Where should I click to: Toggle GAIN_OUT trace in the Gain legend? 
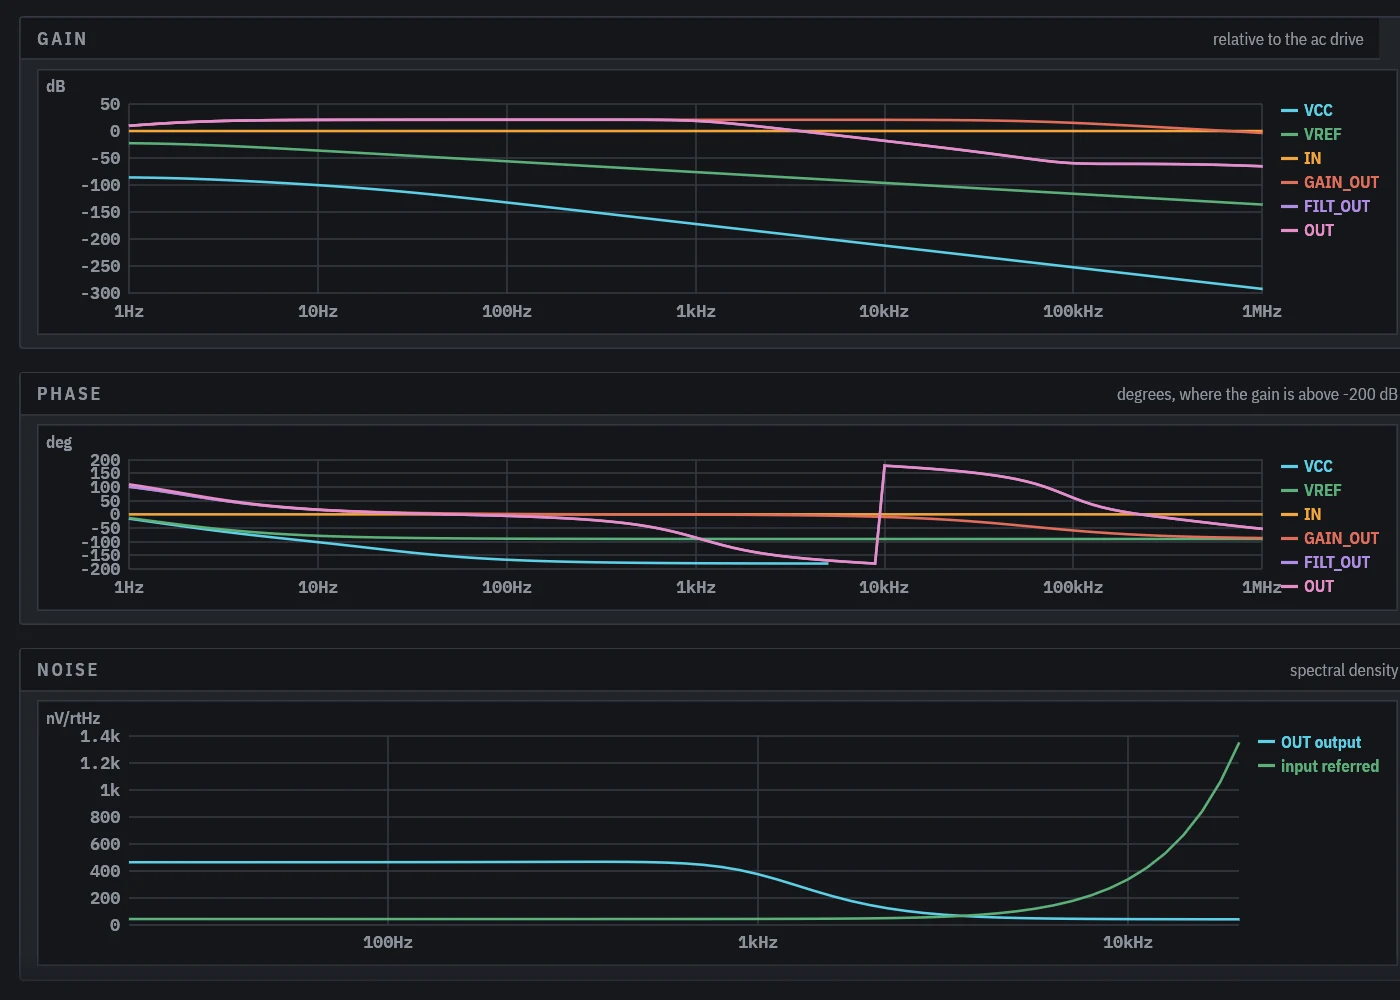pos(1330,182)
